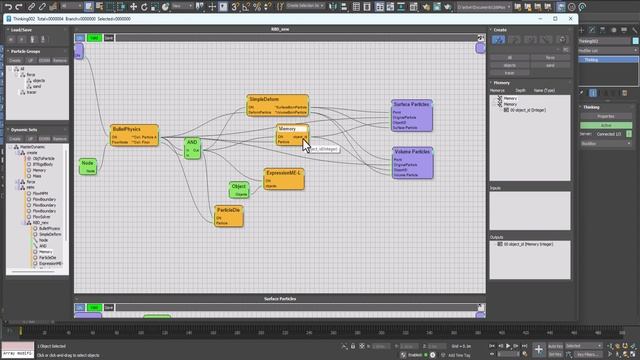Toggle the green Valid button in RBD_new view
The height and width of the screenshot is (360, 640).
(94, 38)
